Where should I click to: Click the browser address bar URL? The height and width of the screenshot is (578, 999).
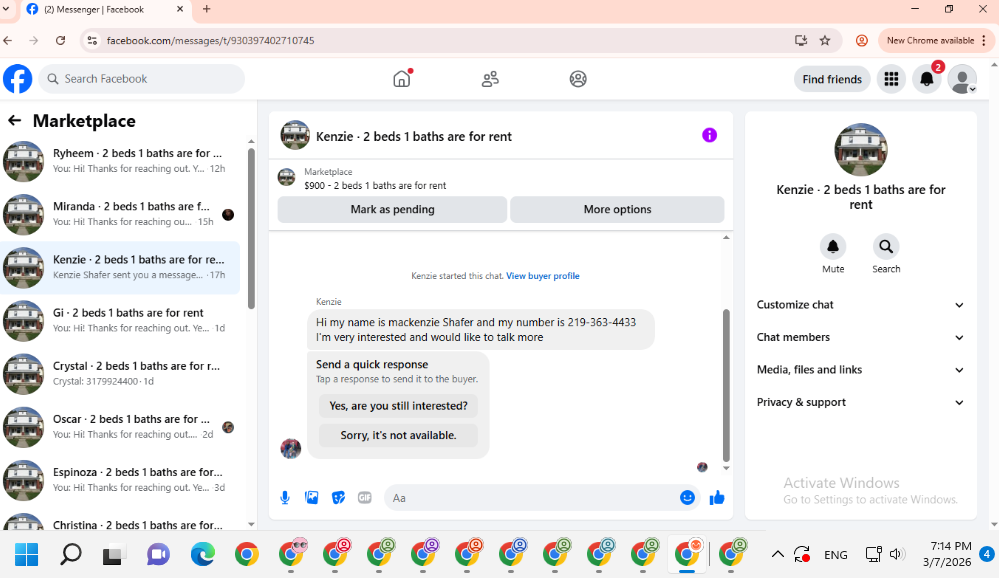click(210, 40)
